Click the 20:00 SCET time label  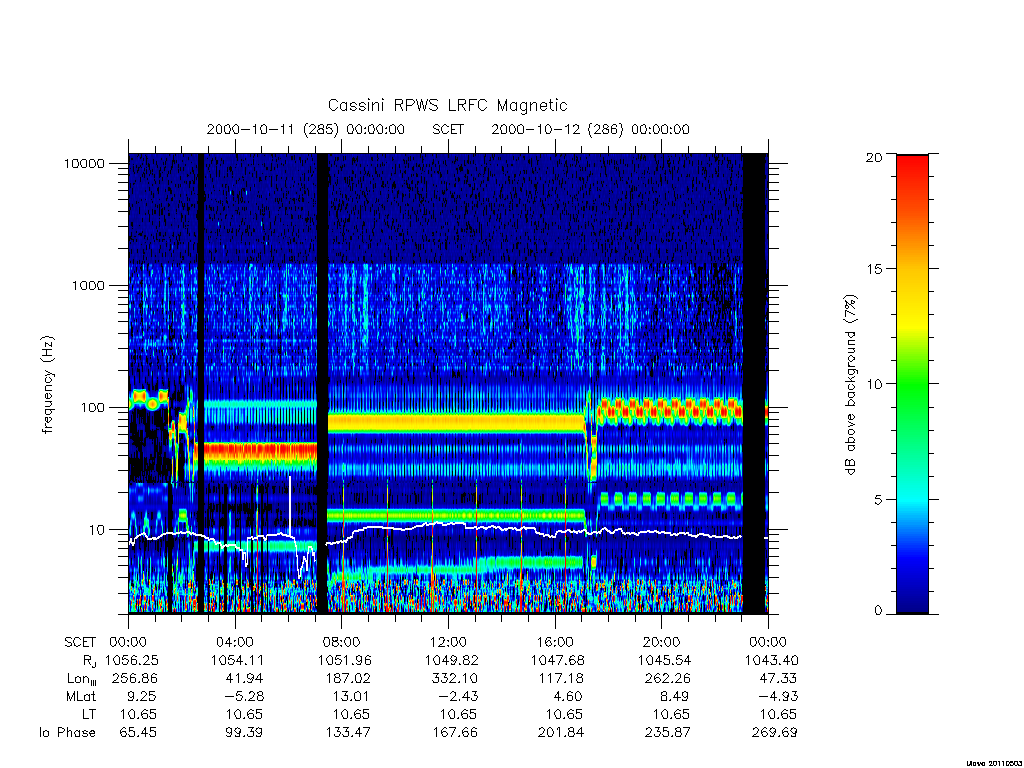(662, 642)
